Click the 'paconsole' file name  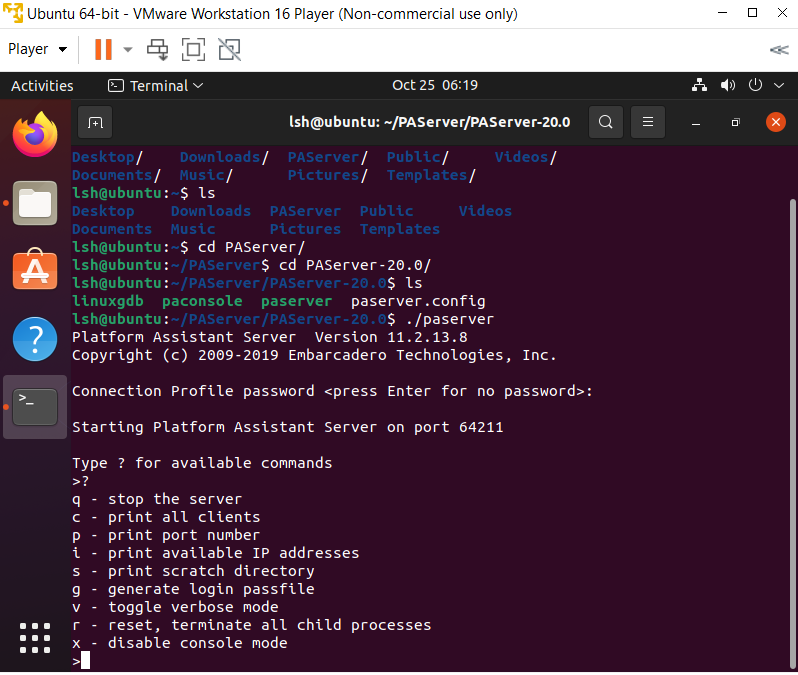click(202, 301)
